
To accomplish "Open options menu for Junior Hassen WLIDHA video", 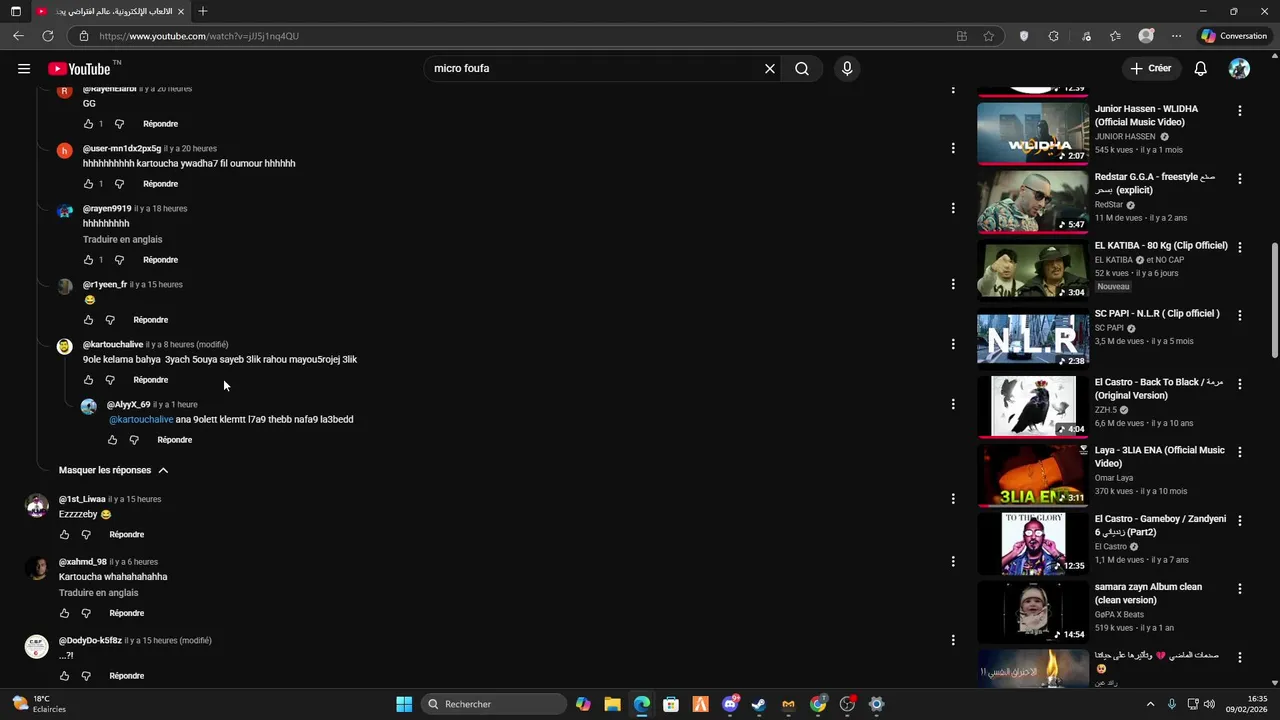I will click(x=1240, y=111).
